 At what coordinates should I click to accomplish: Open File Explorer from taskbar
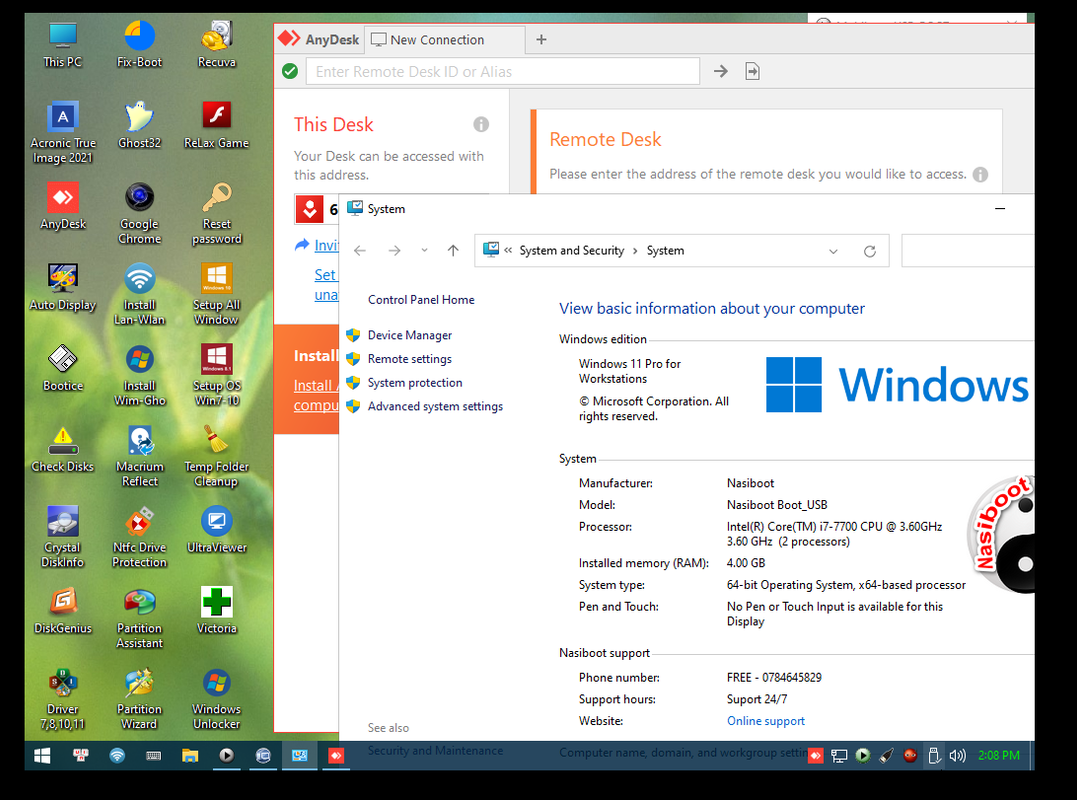click(x=190, y=755)
